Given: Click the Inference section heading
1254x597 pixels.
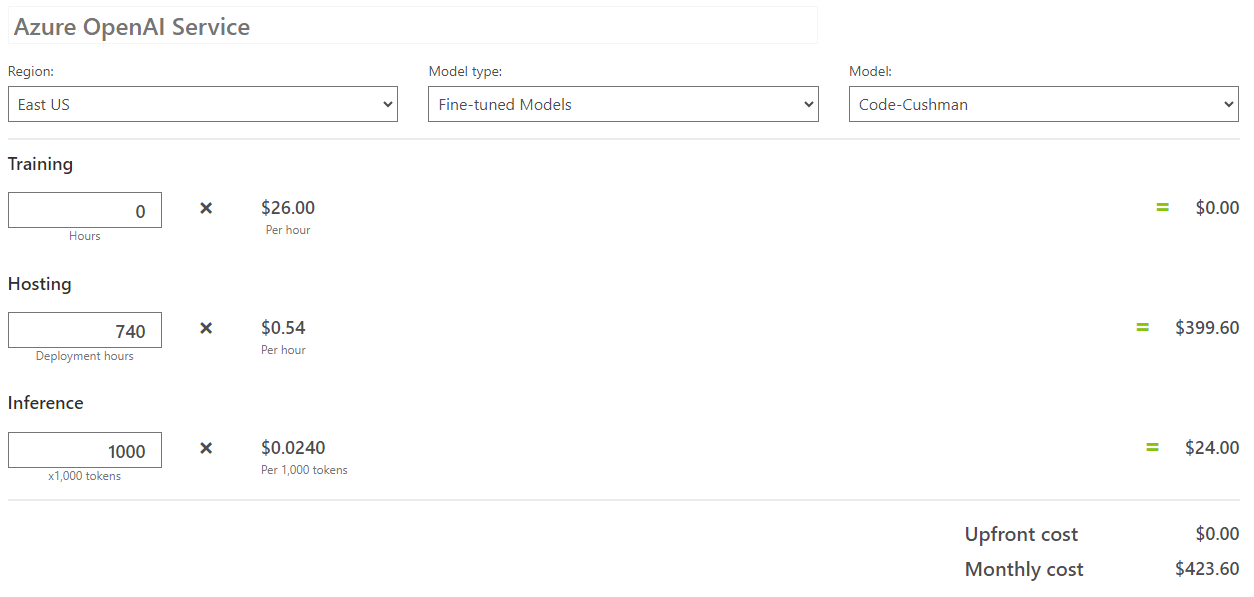Looking at the screenshot, I should 46,403.
